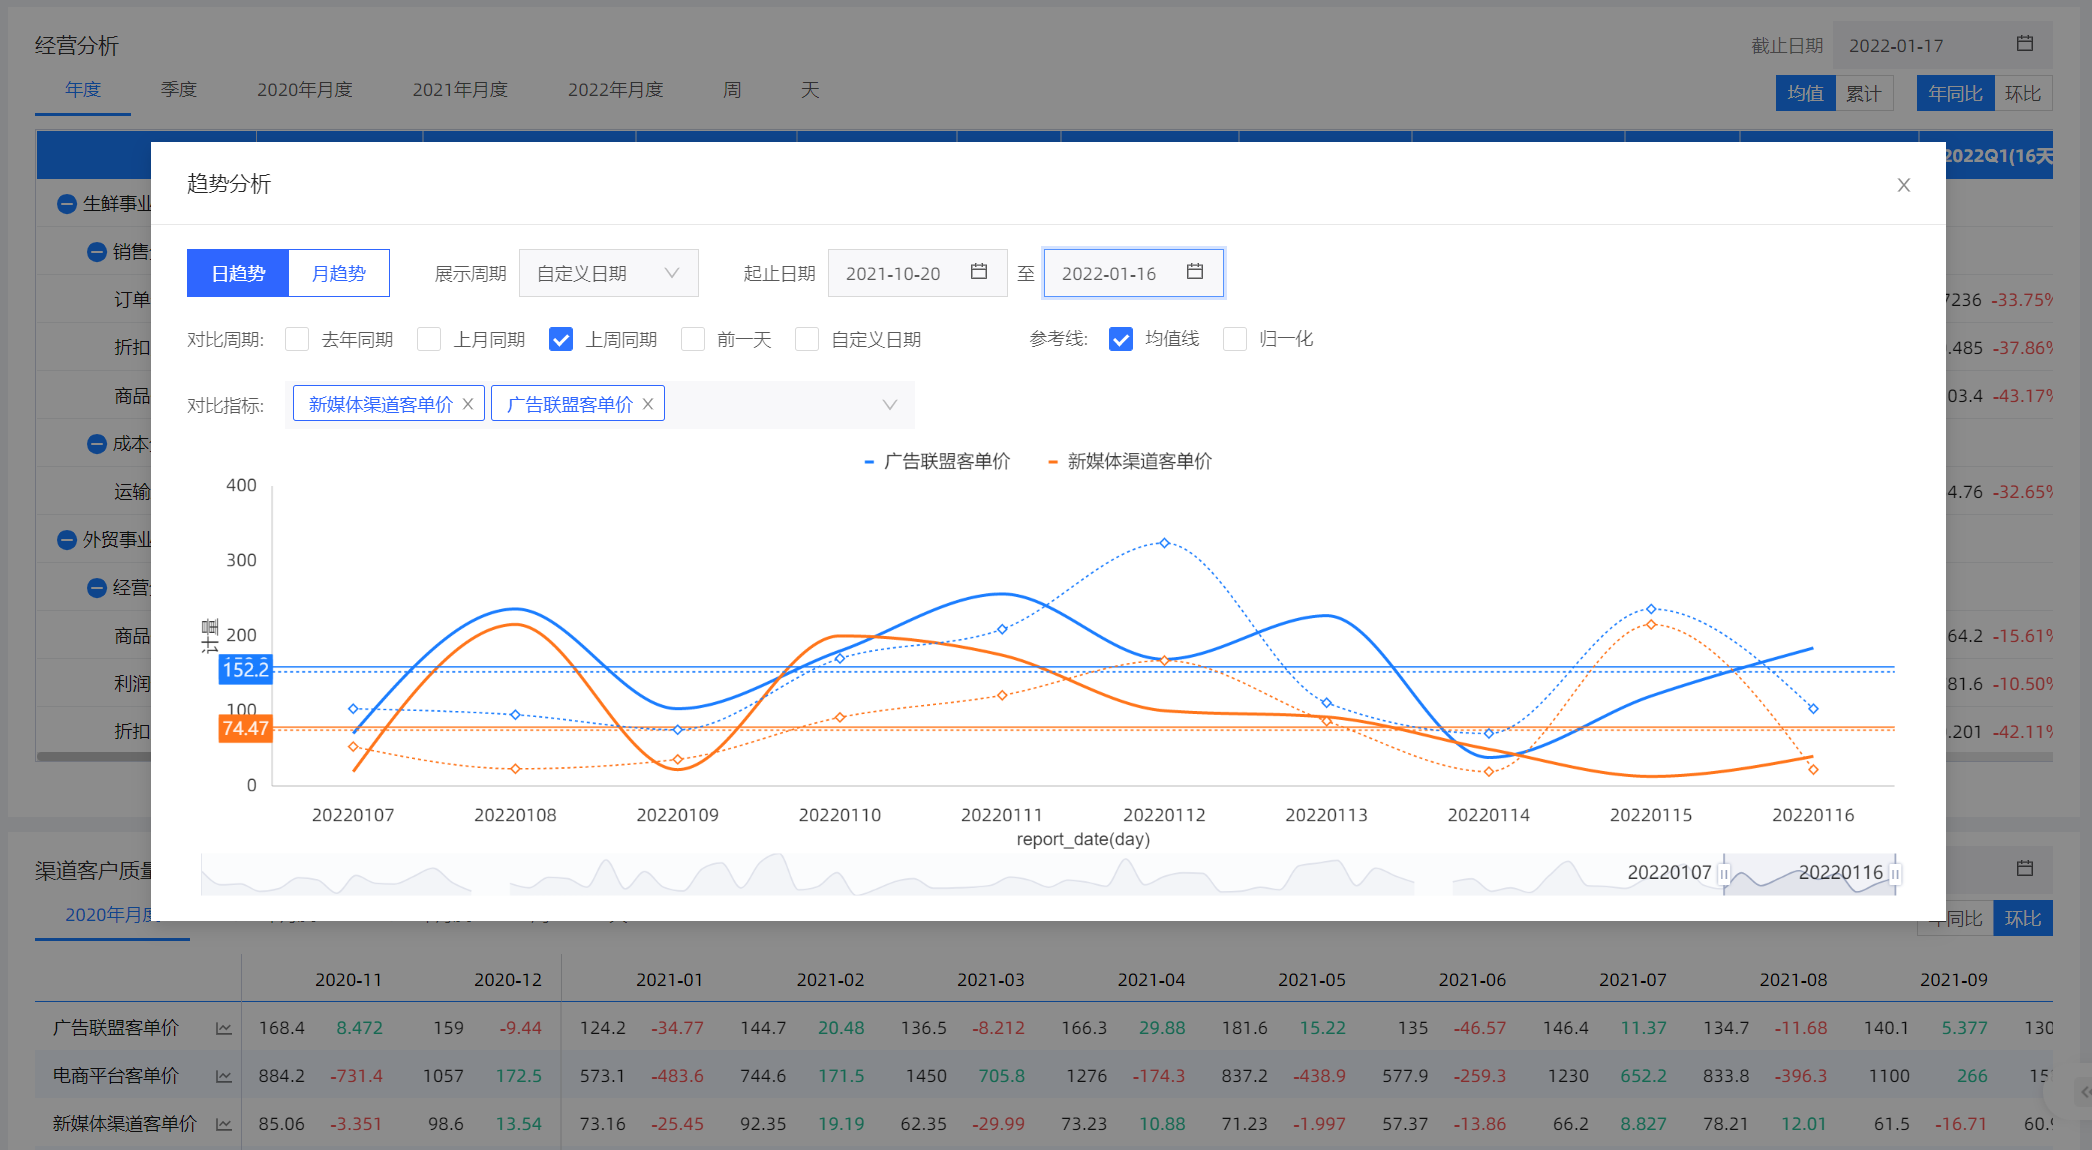
Task: Click the timeline range slider left handle
Action: click(x=1724, y=874)
